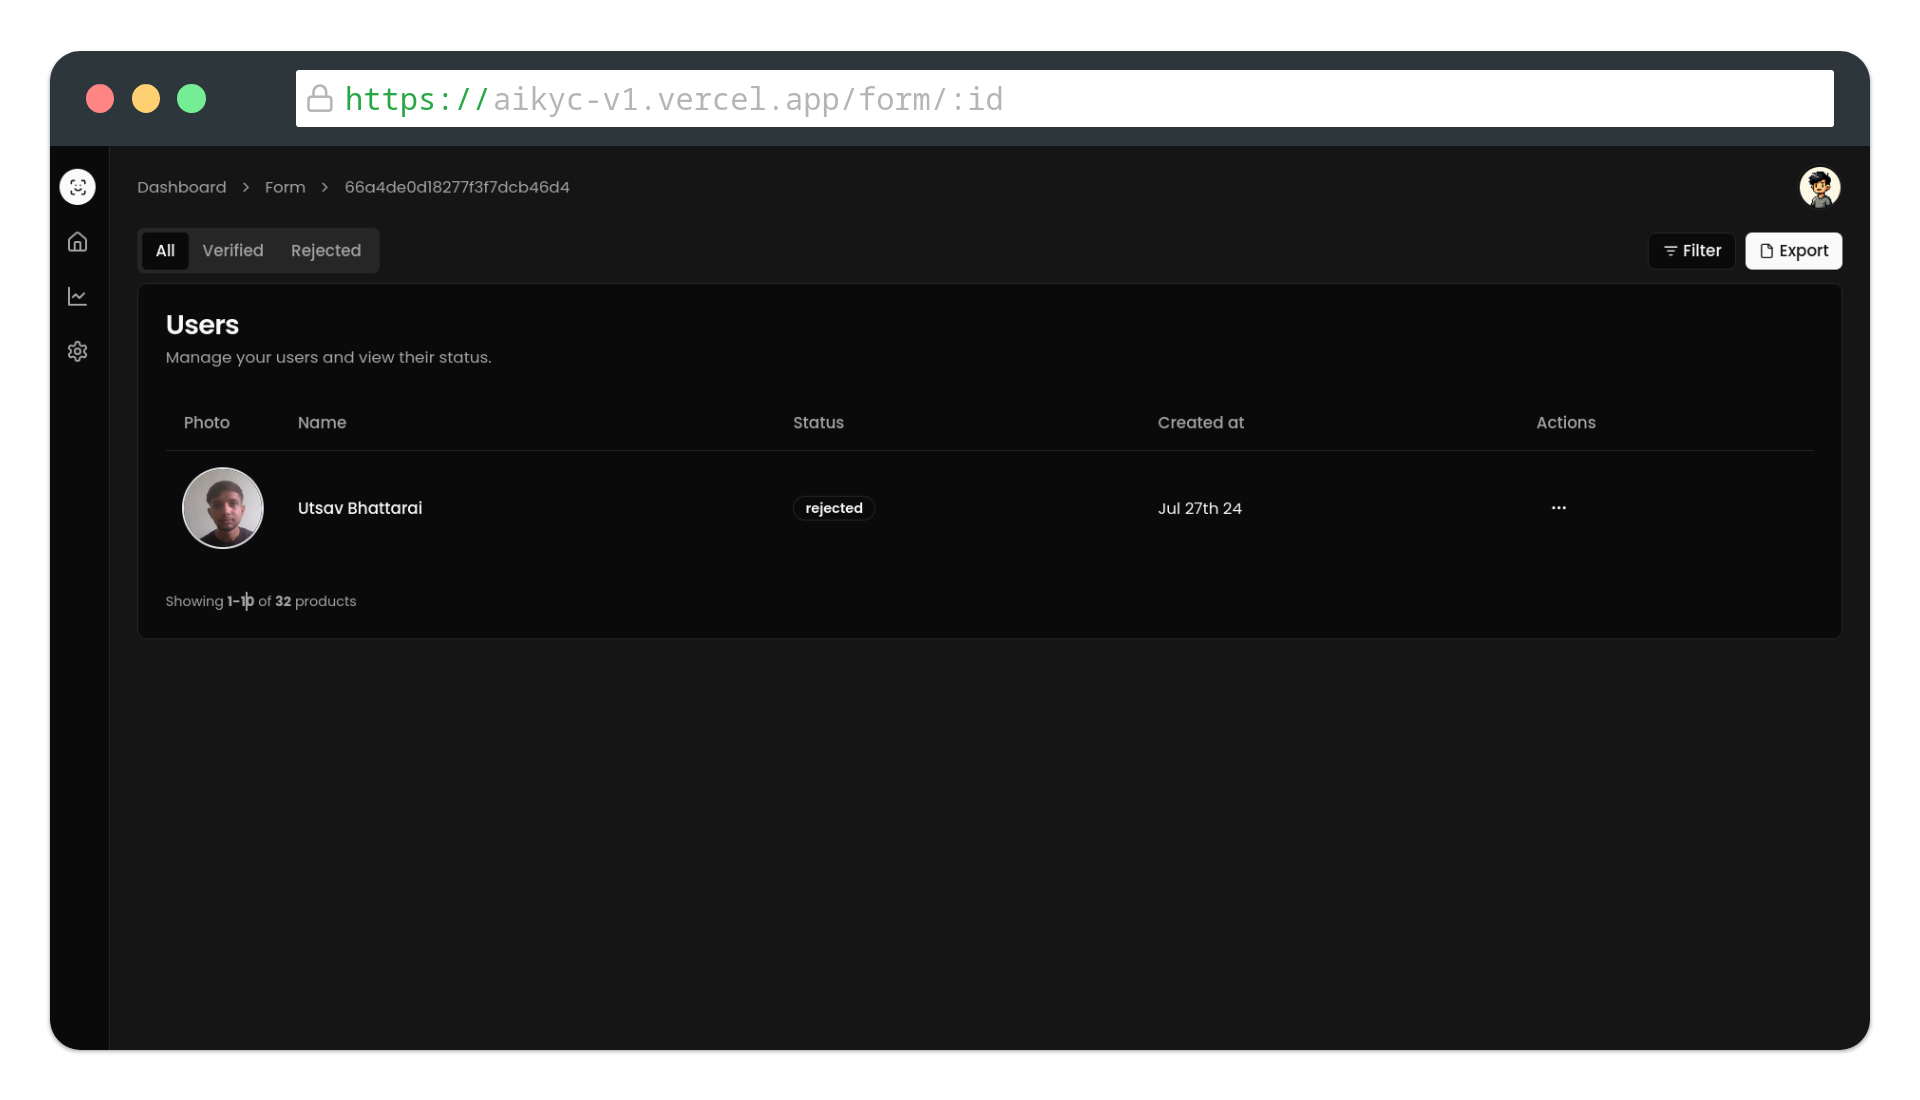Viewport: 1920px width, 1100px height.
Task: Switch to the Verified tab
Action: (233, 251)
